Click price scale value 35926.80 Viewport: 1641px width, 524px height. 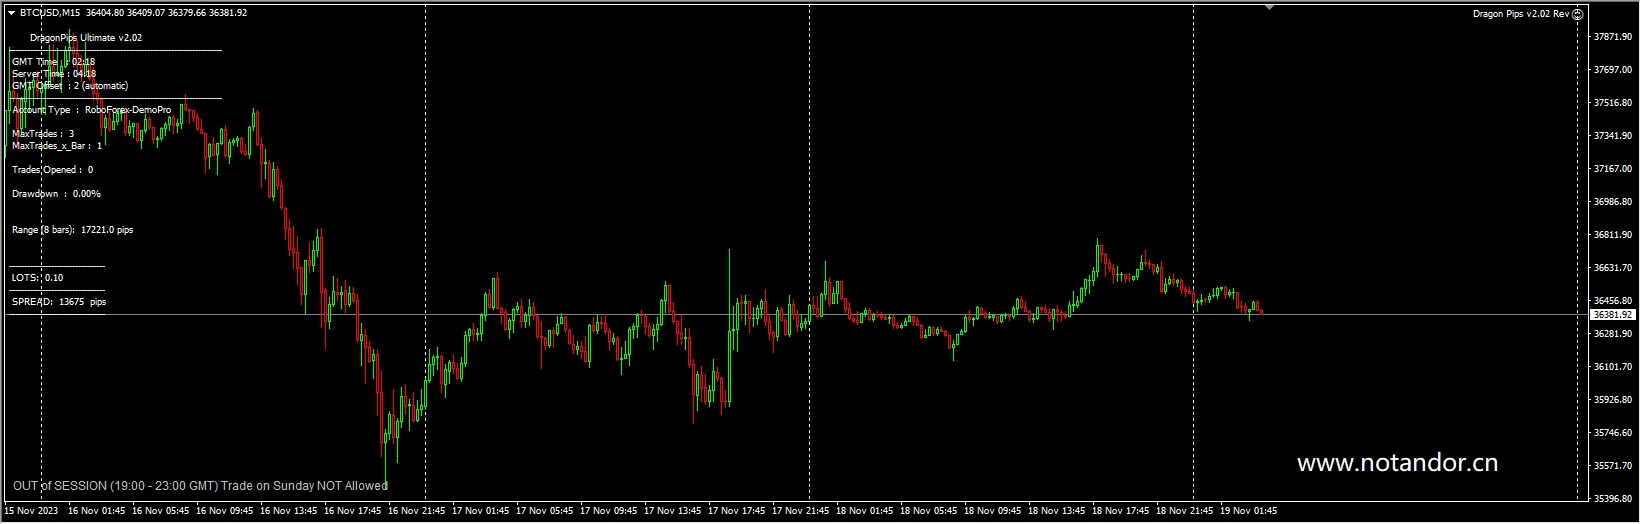pyautogui.click(x=1614, y=400)
